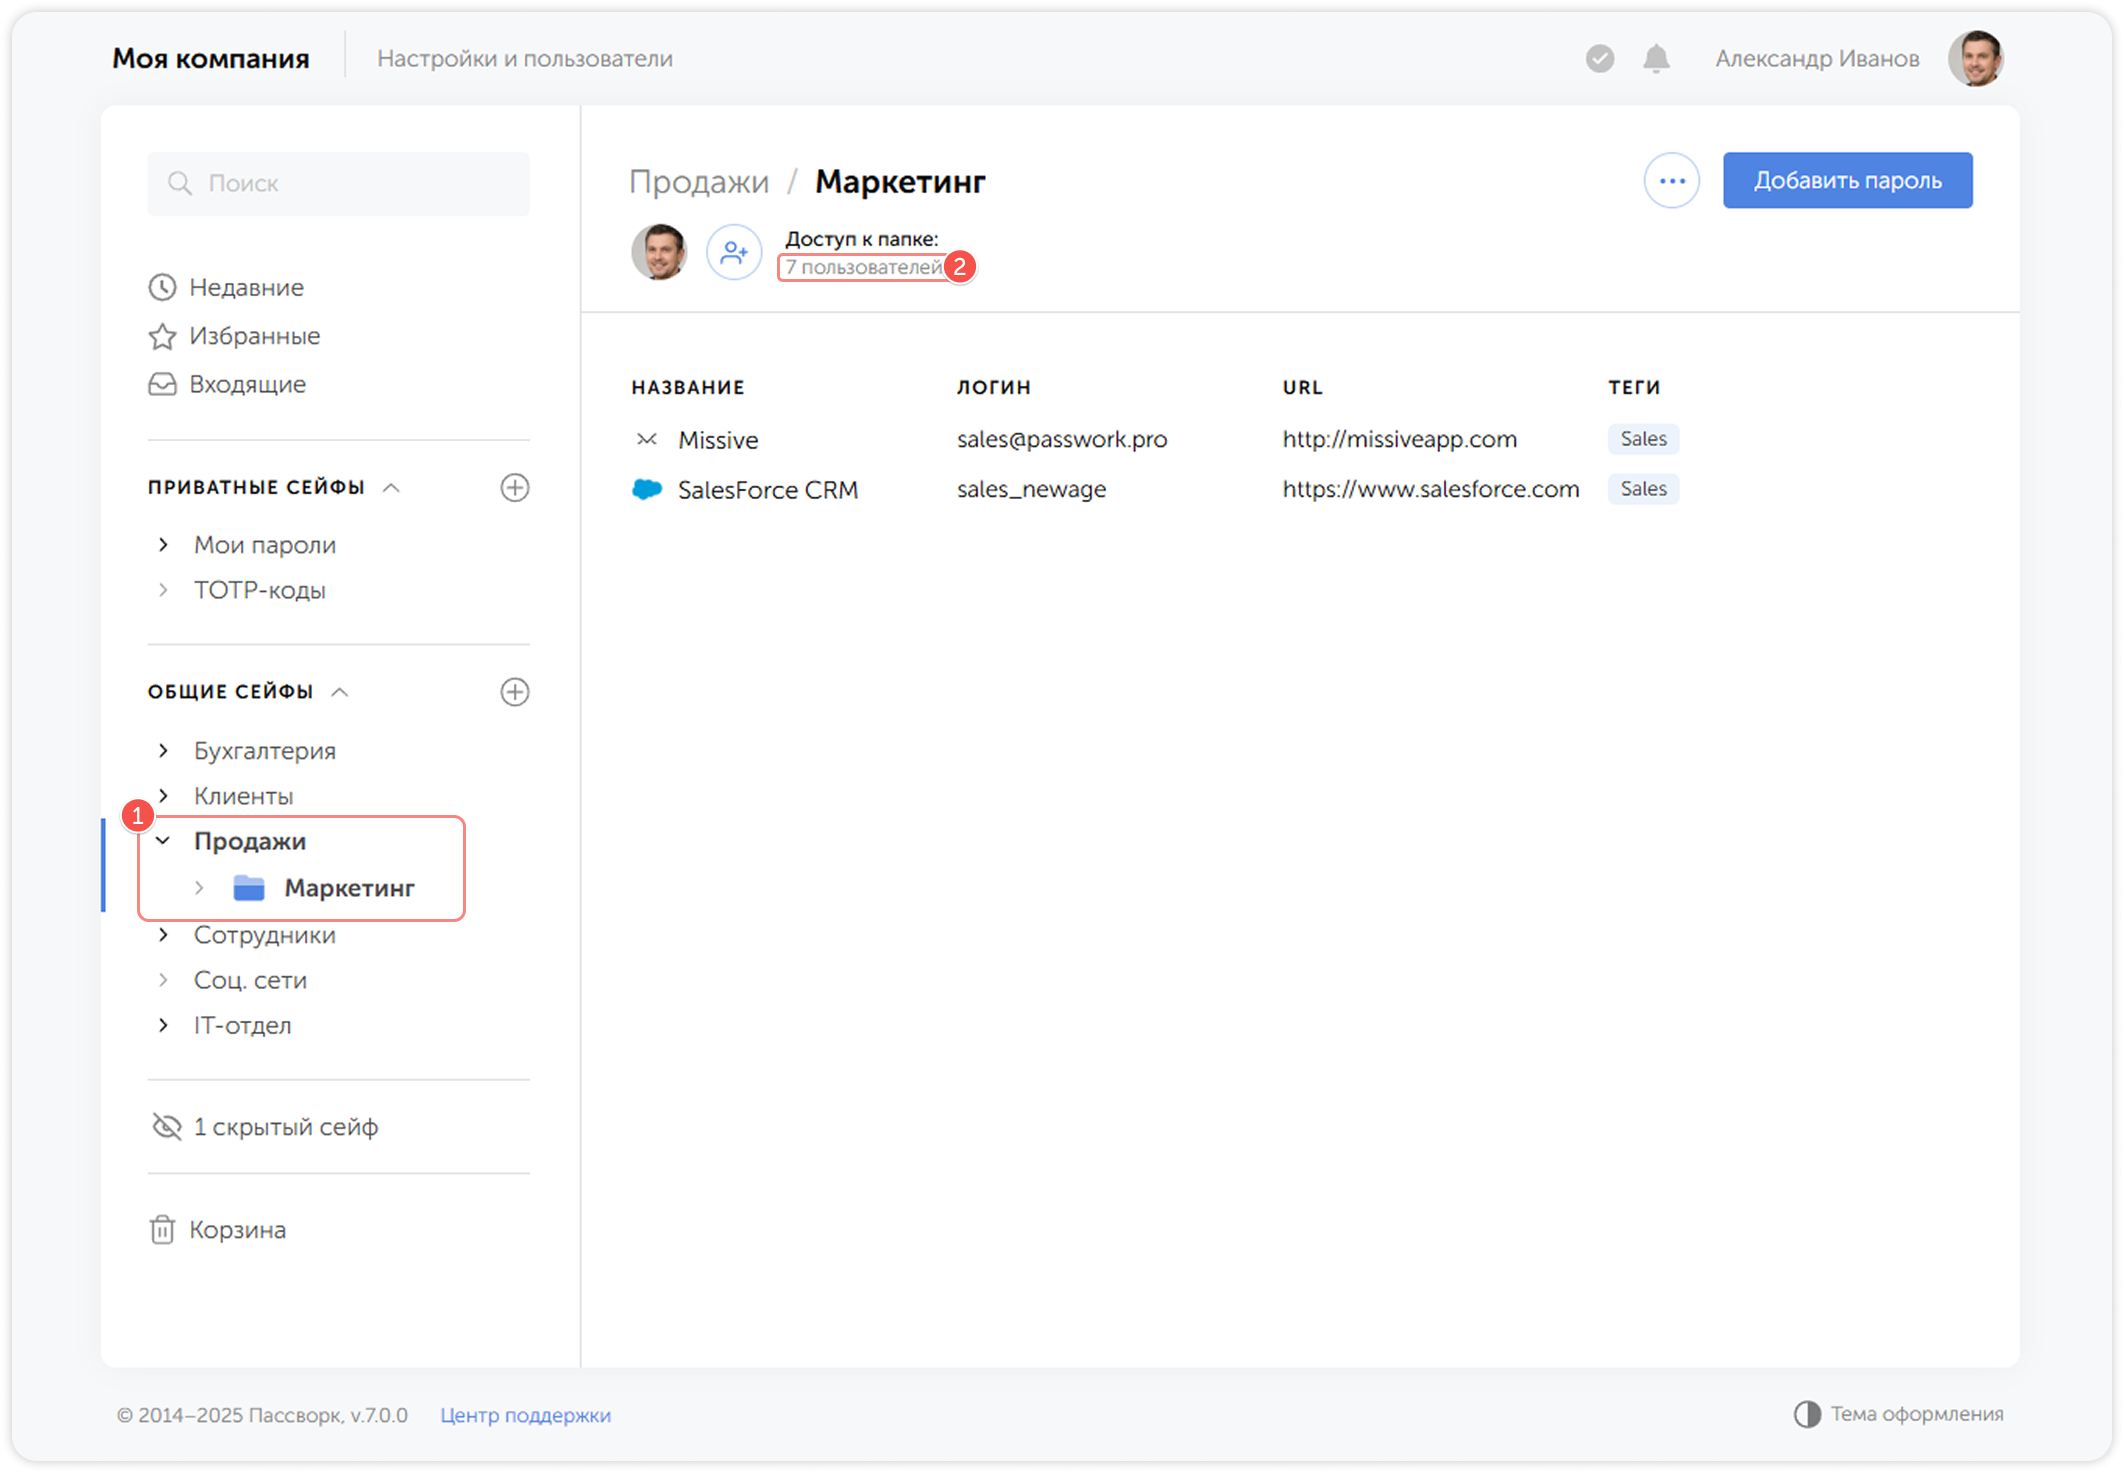
Task: Expand the Бухгалтерия vault
Action: 164,751
